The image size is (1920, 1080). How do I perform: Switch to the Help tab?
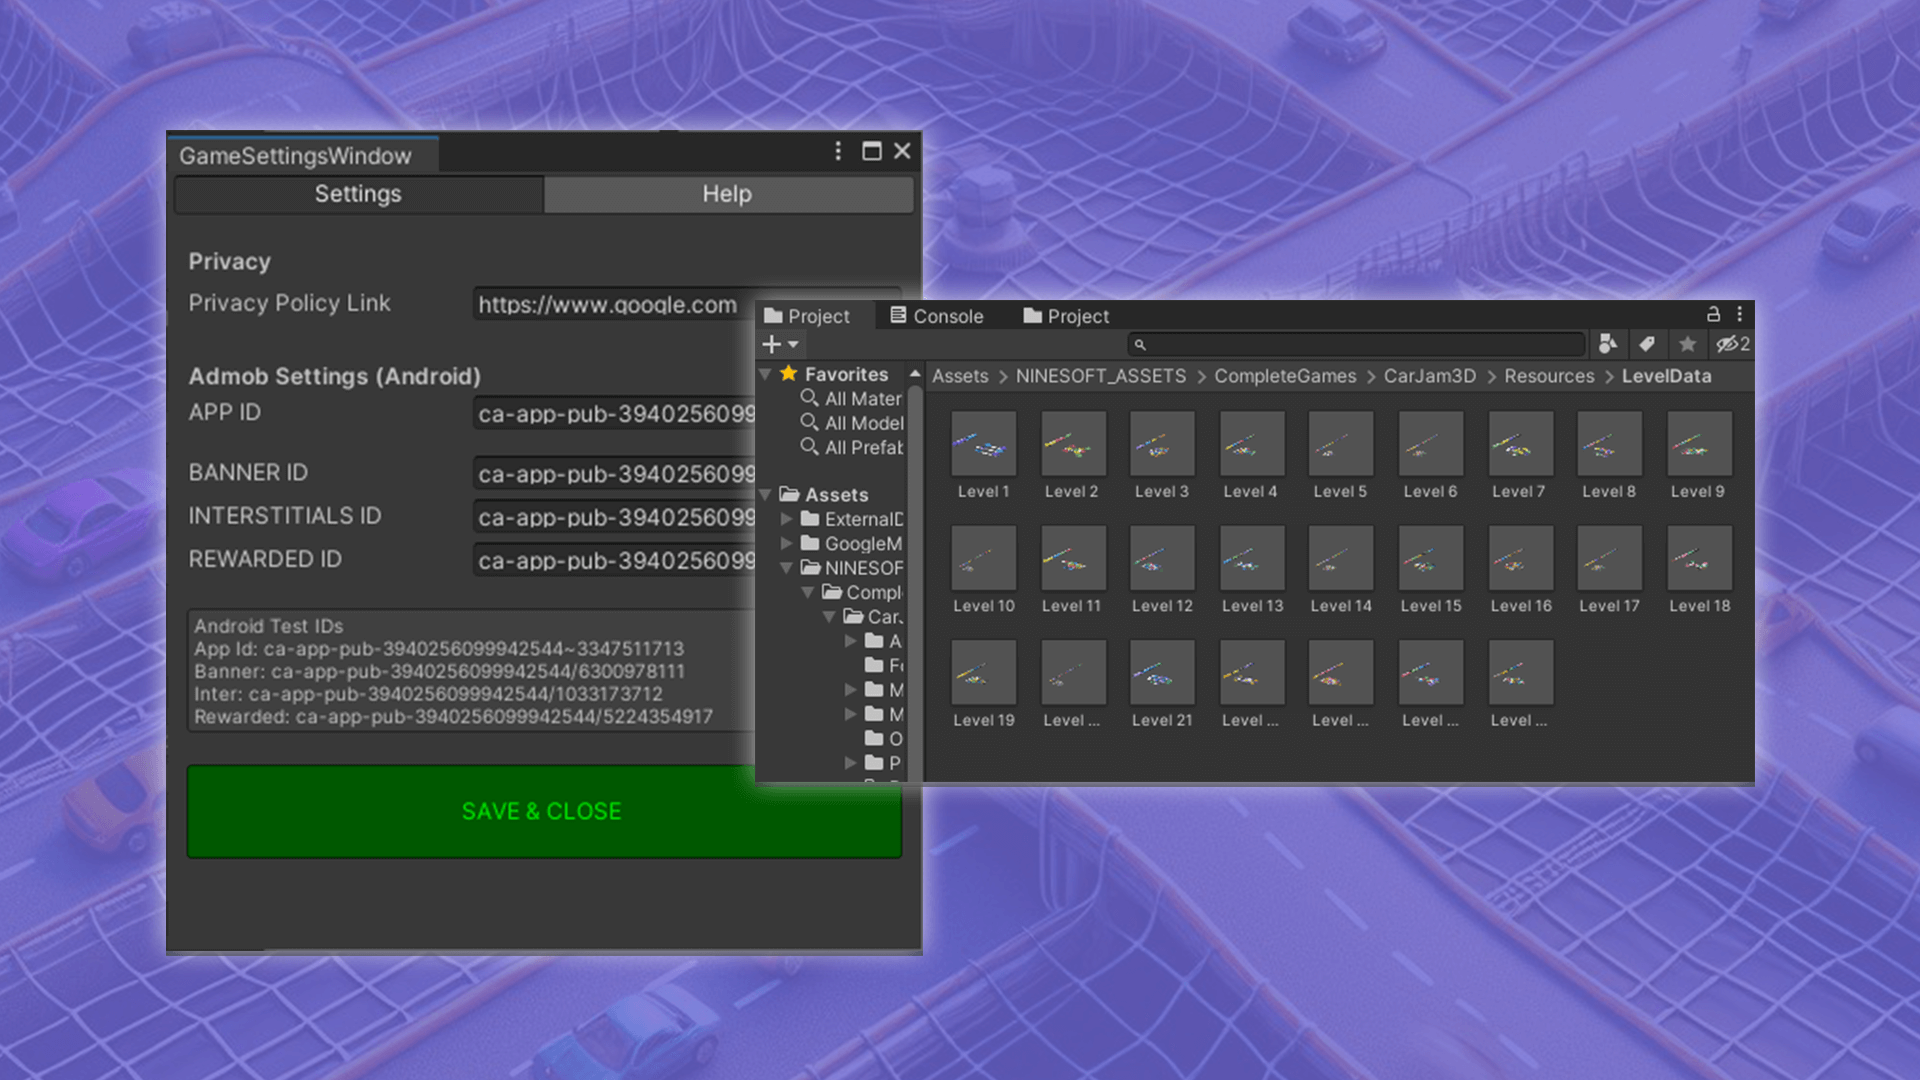pyautogui.click(x=727, y=194)
